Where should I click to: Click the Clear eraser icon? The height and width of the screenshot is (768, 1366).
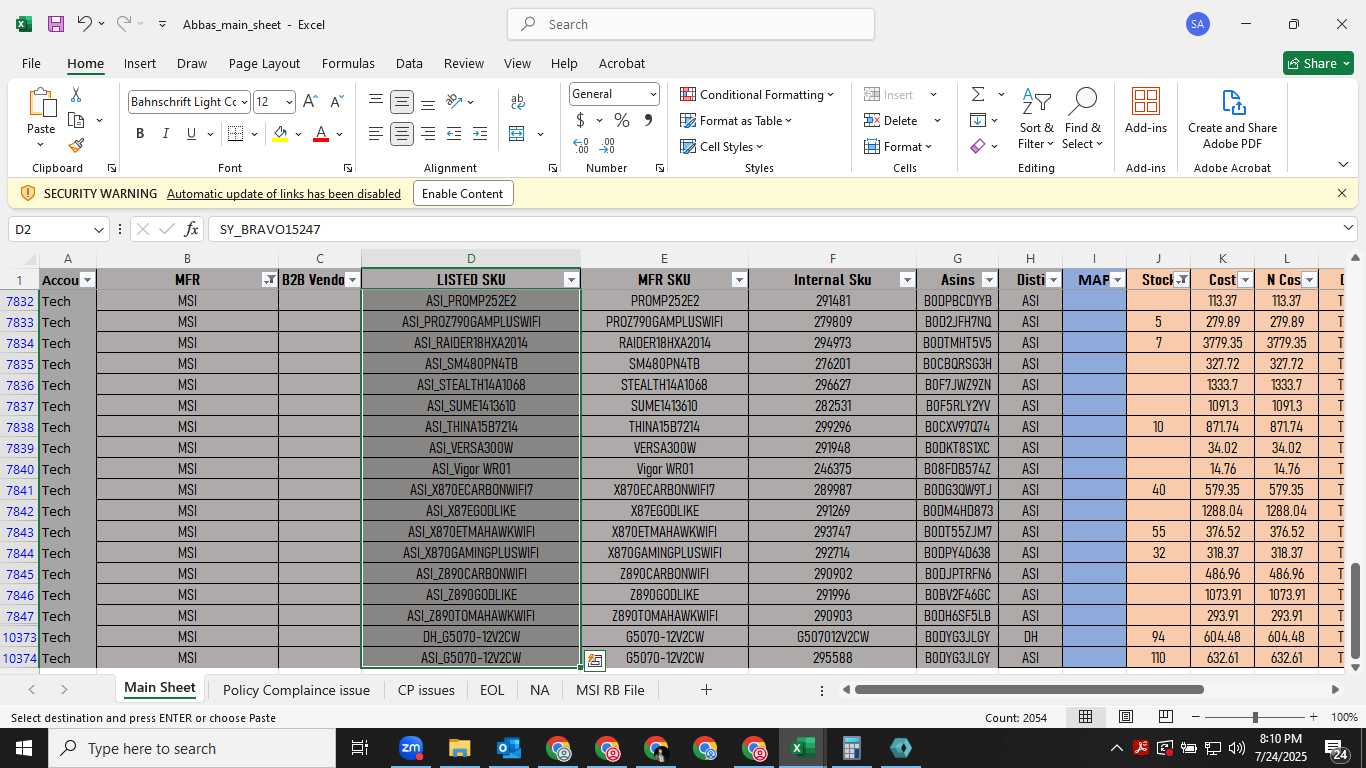(x=977, y=146)
